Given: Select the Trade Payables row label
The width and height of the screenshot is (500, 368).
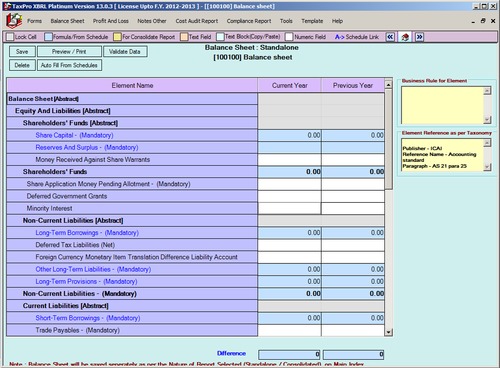Looking at the screenshot, I should pyautogui.click(x=132, y=330).
